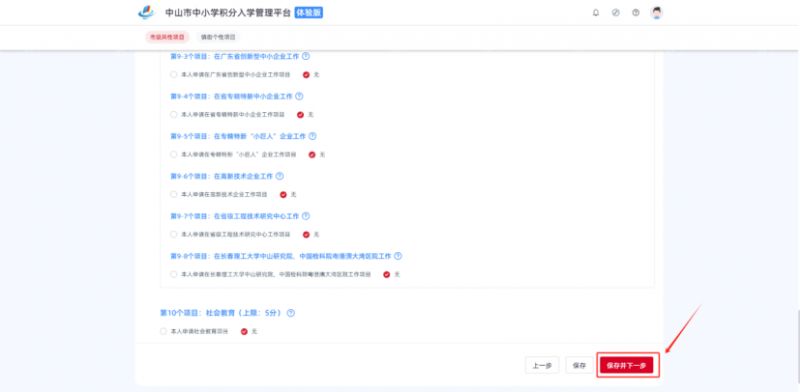The width and height of the screenshot is (800, 392).
Task: Select 无 for 第9-8个项目
Action: point(387,274)
